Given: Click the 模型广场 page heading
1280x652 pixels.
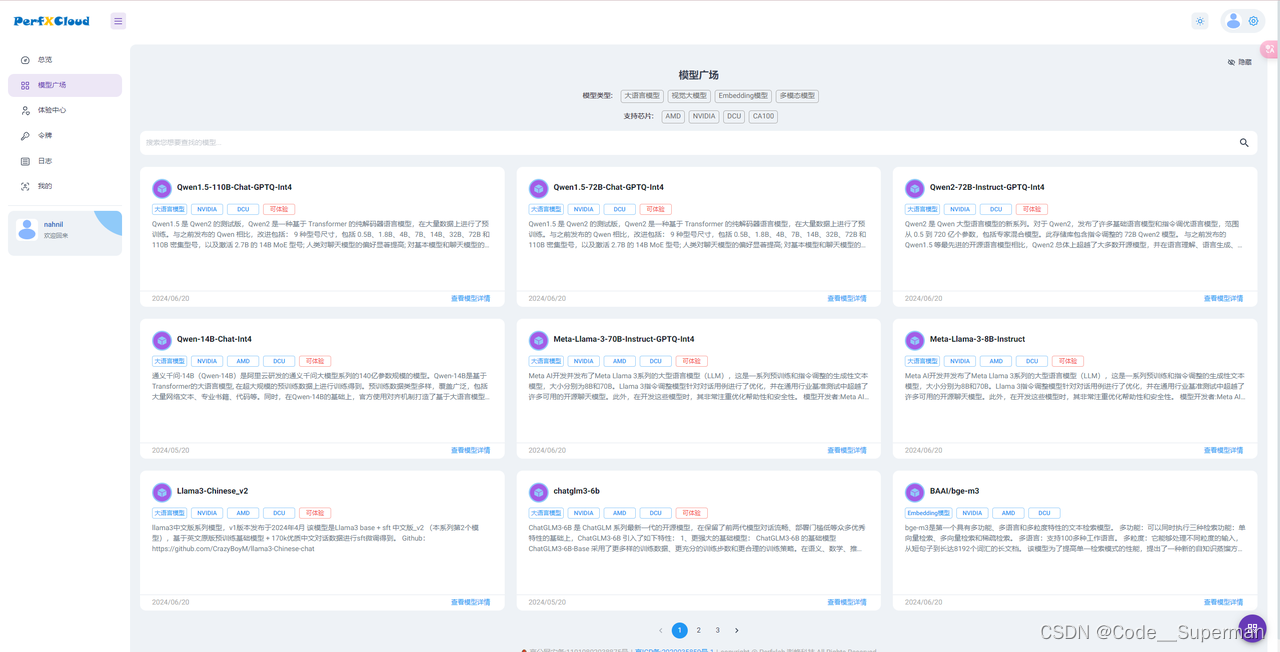Looking at the screenshot, I should pyautogui.click(x=698, y=75).
